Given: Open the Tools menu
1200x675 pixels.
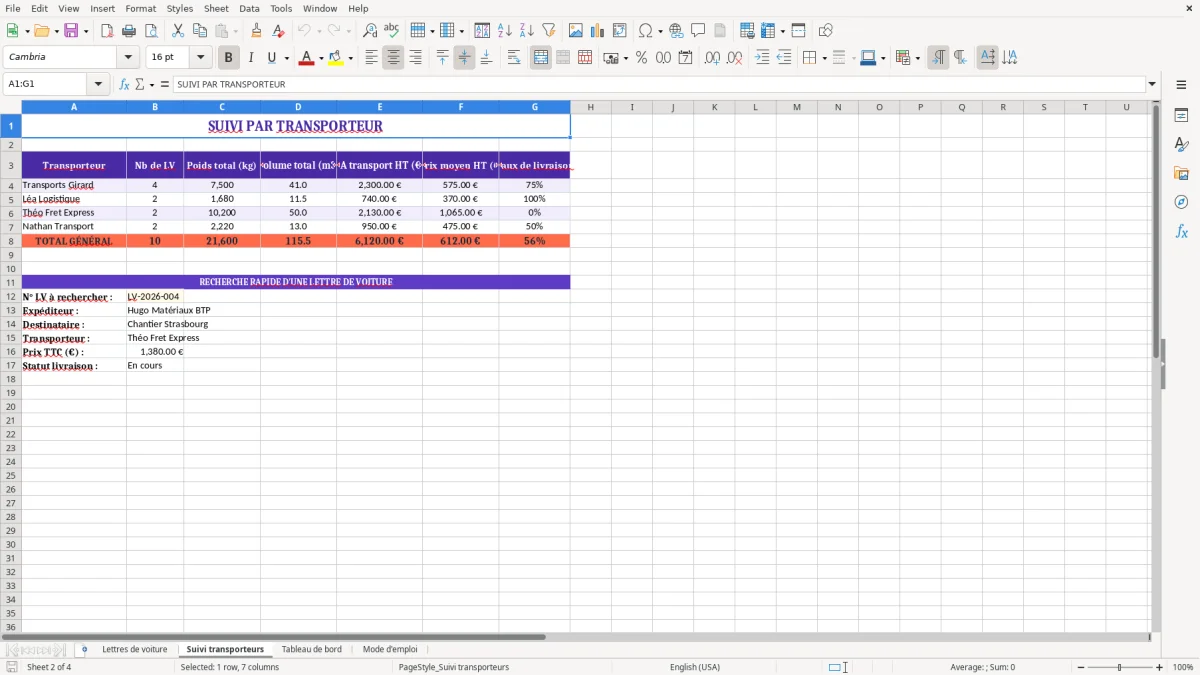Looking at the screenshot, I should (281, 8).
